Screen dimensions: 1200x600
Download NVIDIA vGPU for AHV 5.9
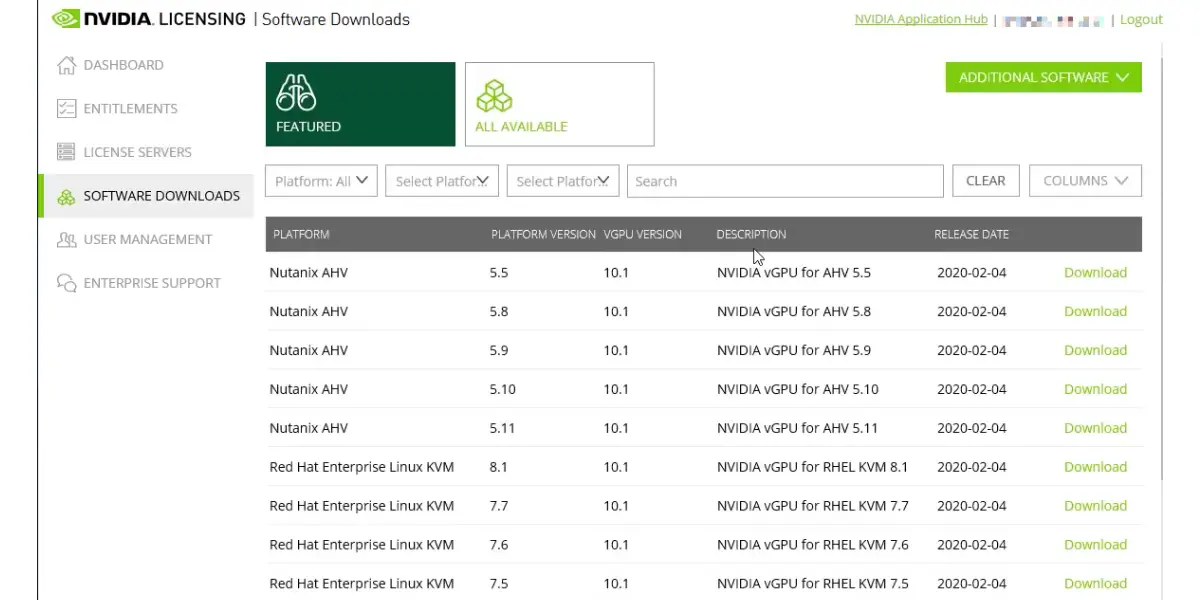pos(1095,350)
